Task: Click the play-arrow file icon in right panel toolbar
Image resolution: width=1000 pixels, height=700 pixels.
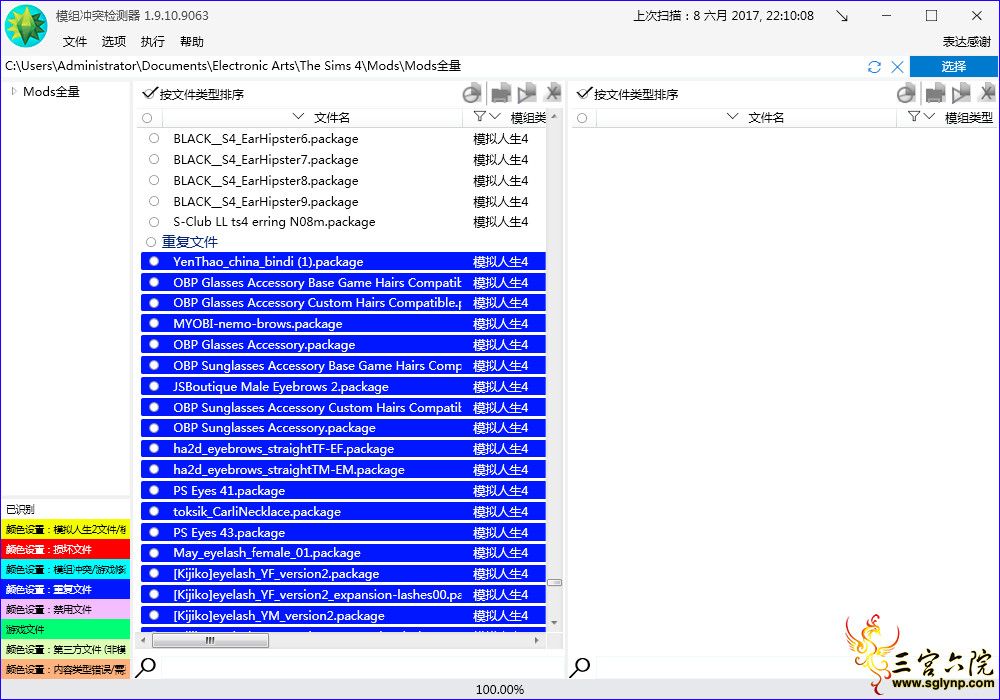Action: 961,94
